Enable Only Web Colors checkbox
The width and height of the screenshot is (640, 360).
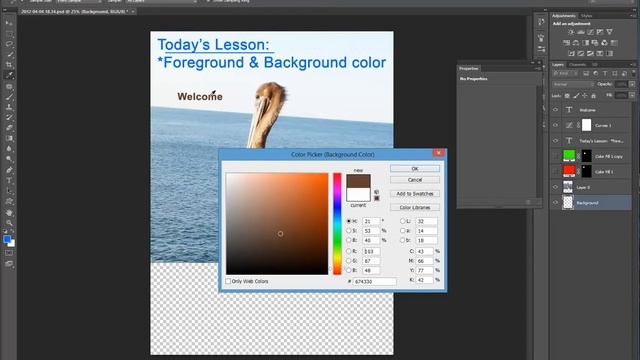point(228,281)
